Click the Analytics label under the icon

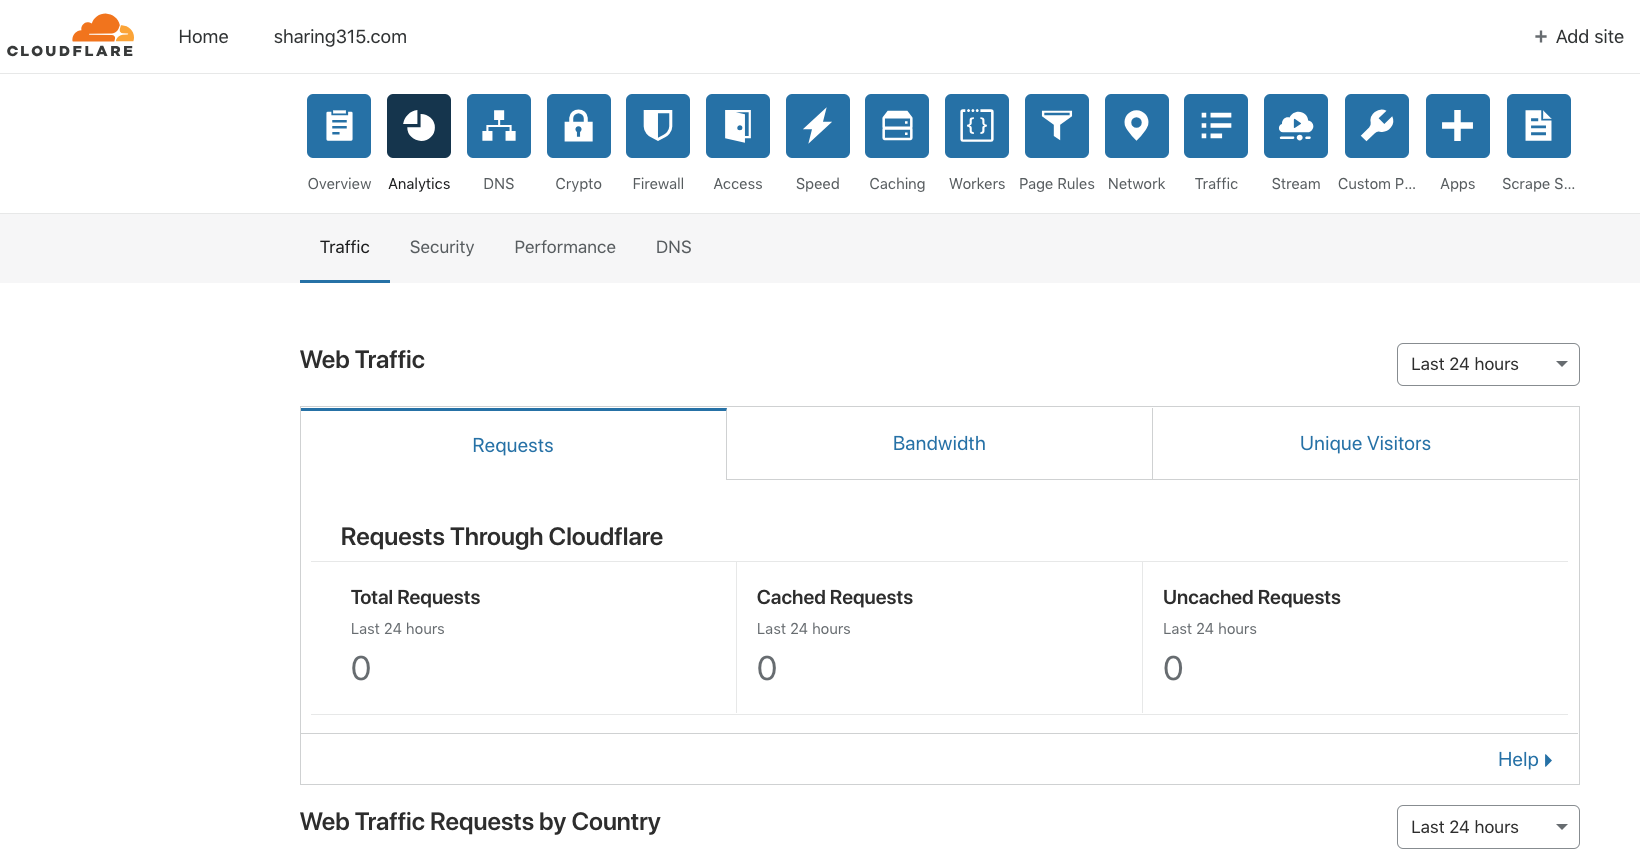pyautogui.click(x=419, y=184)
